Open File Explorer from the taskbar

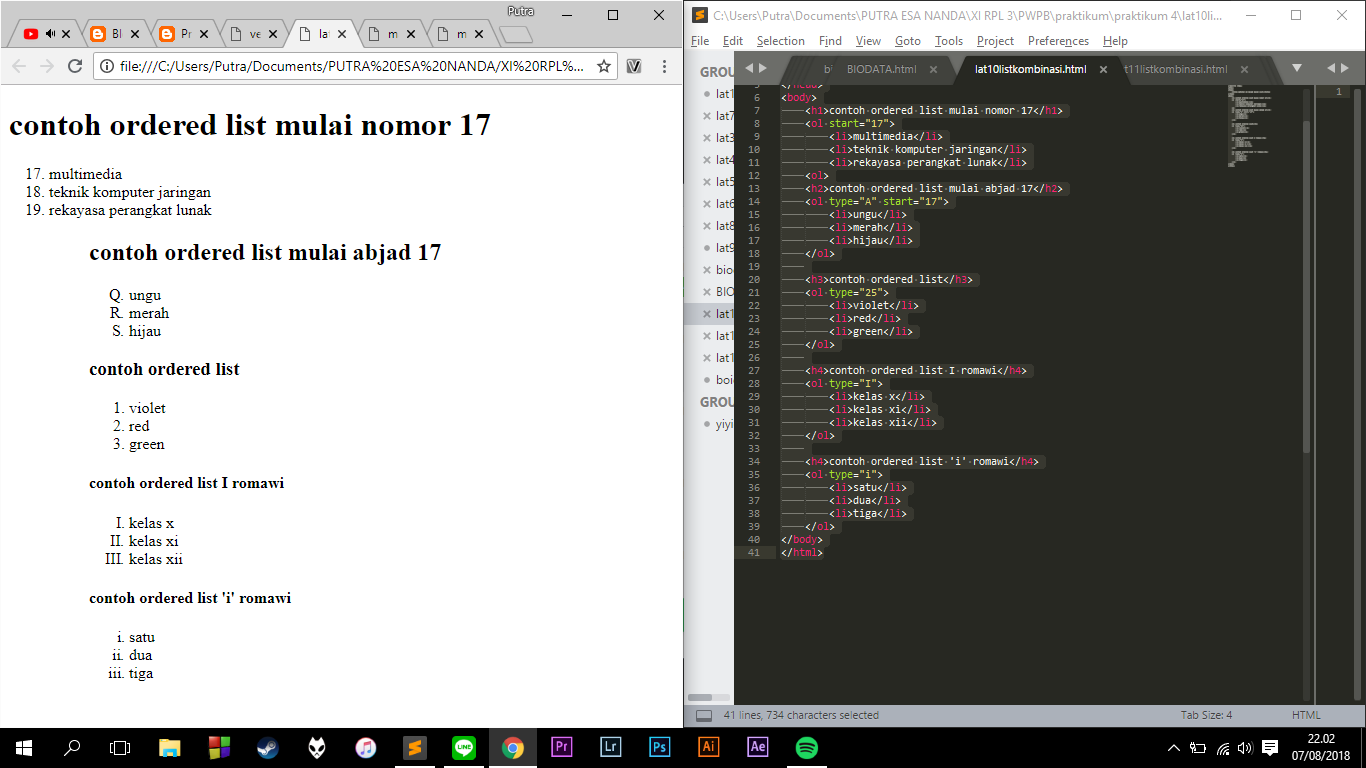[170, 747]
